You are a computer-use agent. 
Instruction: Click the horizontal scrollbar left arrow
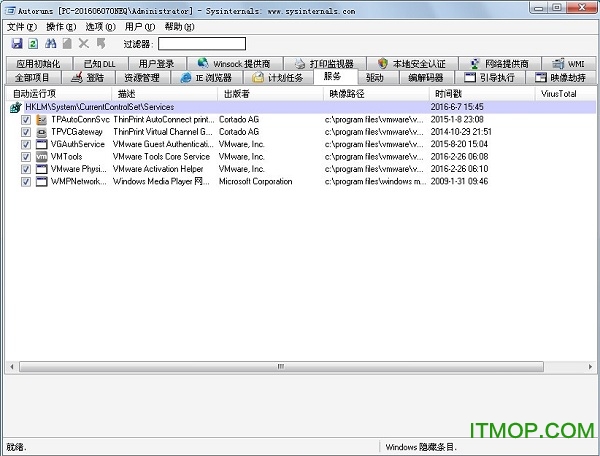12,367
